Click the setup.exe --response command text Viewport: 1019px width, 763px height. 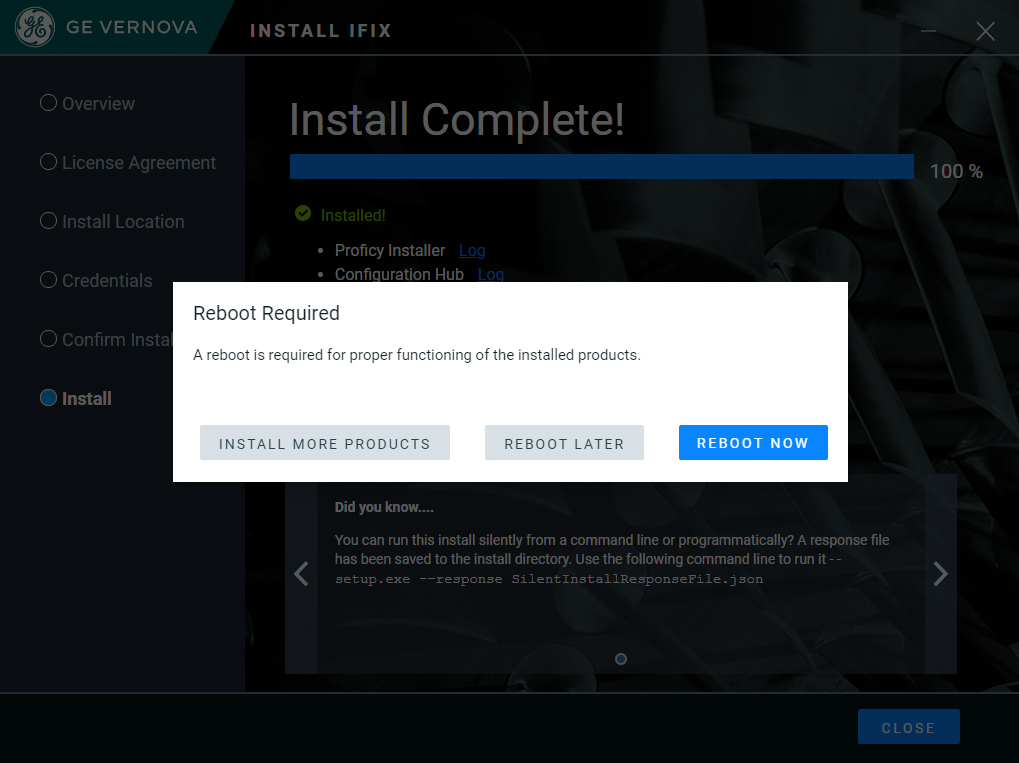pos(549,579)
